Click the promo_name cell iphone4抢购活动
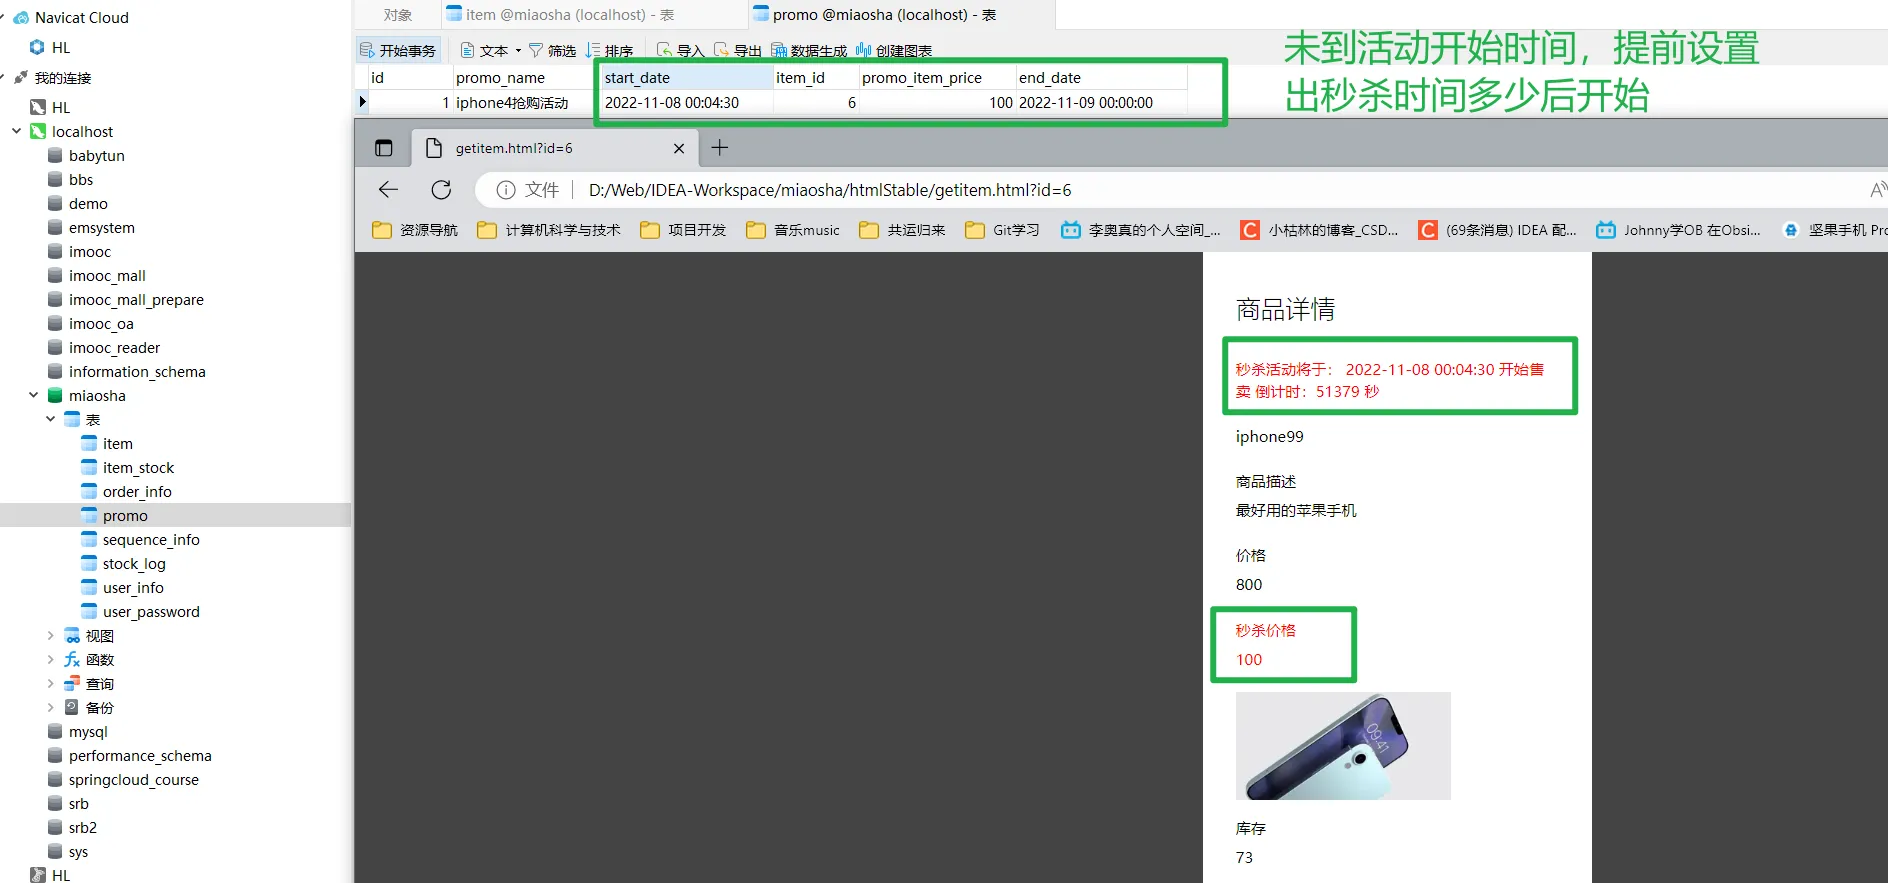The width and height of the screenshot is (1888, 883). tap(527, 103)
